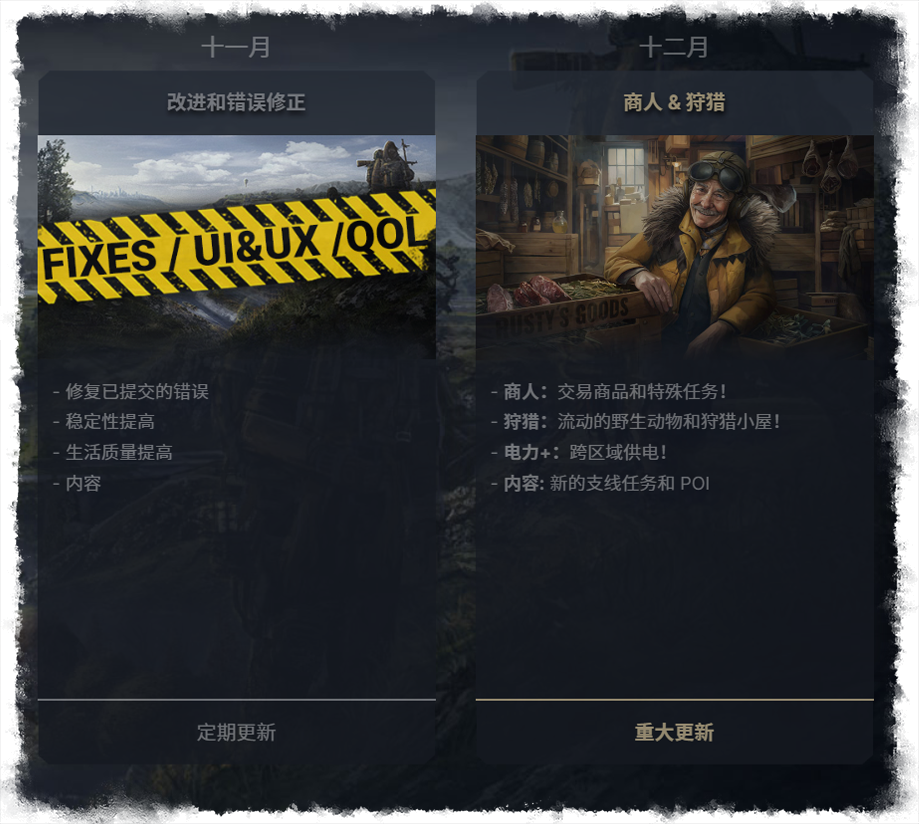Screen dimensions: 919x824
Task: Click the 稳定性提高 list item
Action: coord(104,421)
